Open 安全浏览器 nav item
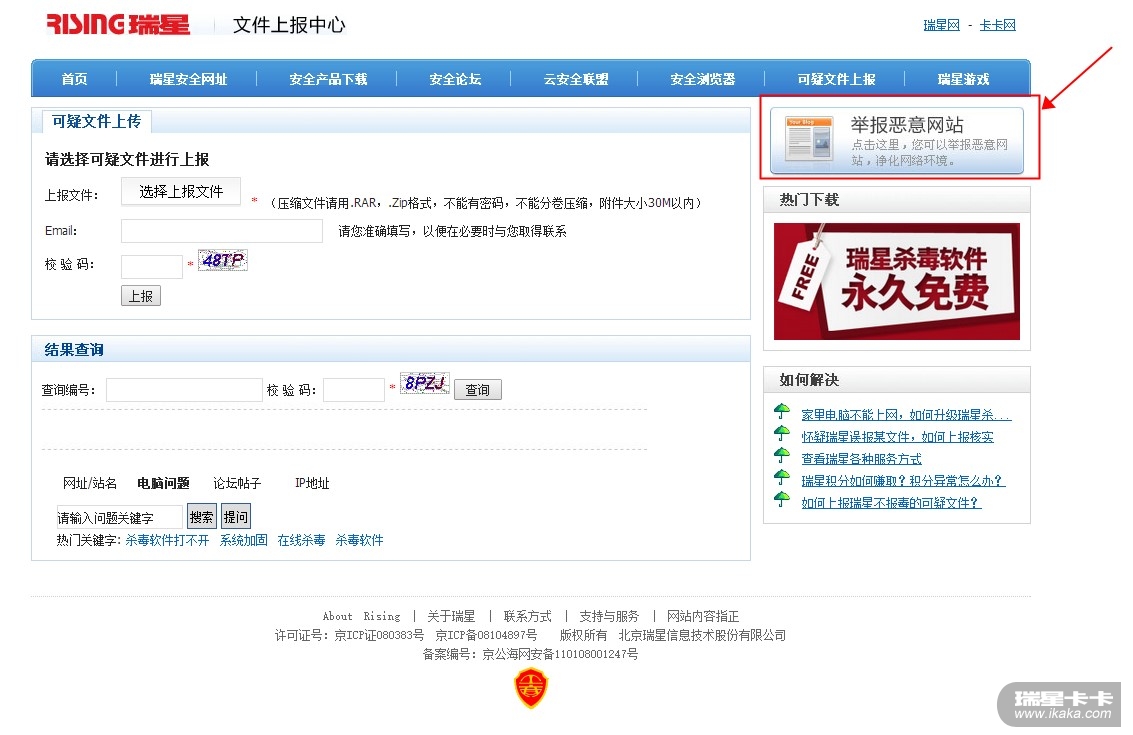 tap(702, 79)
